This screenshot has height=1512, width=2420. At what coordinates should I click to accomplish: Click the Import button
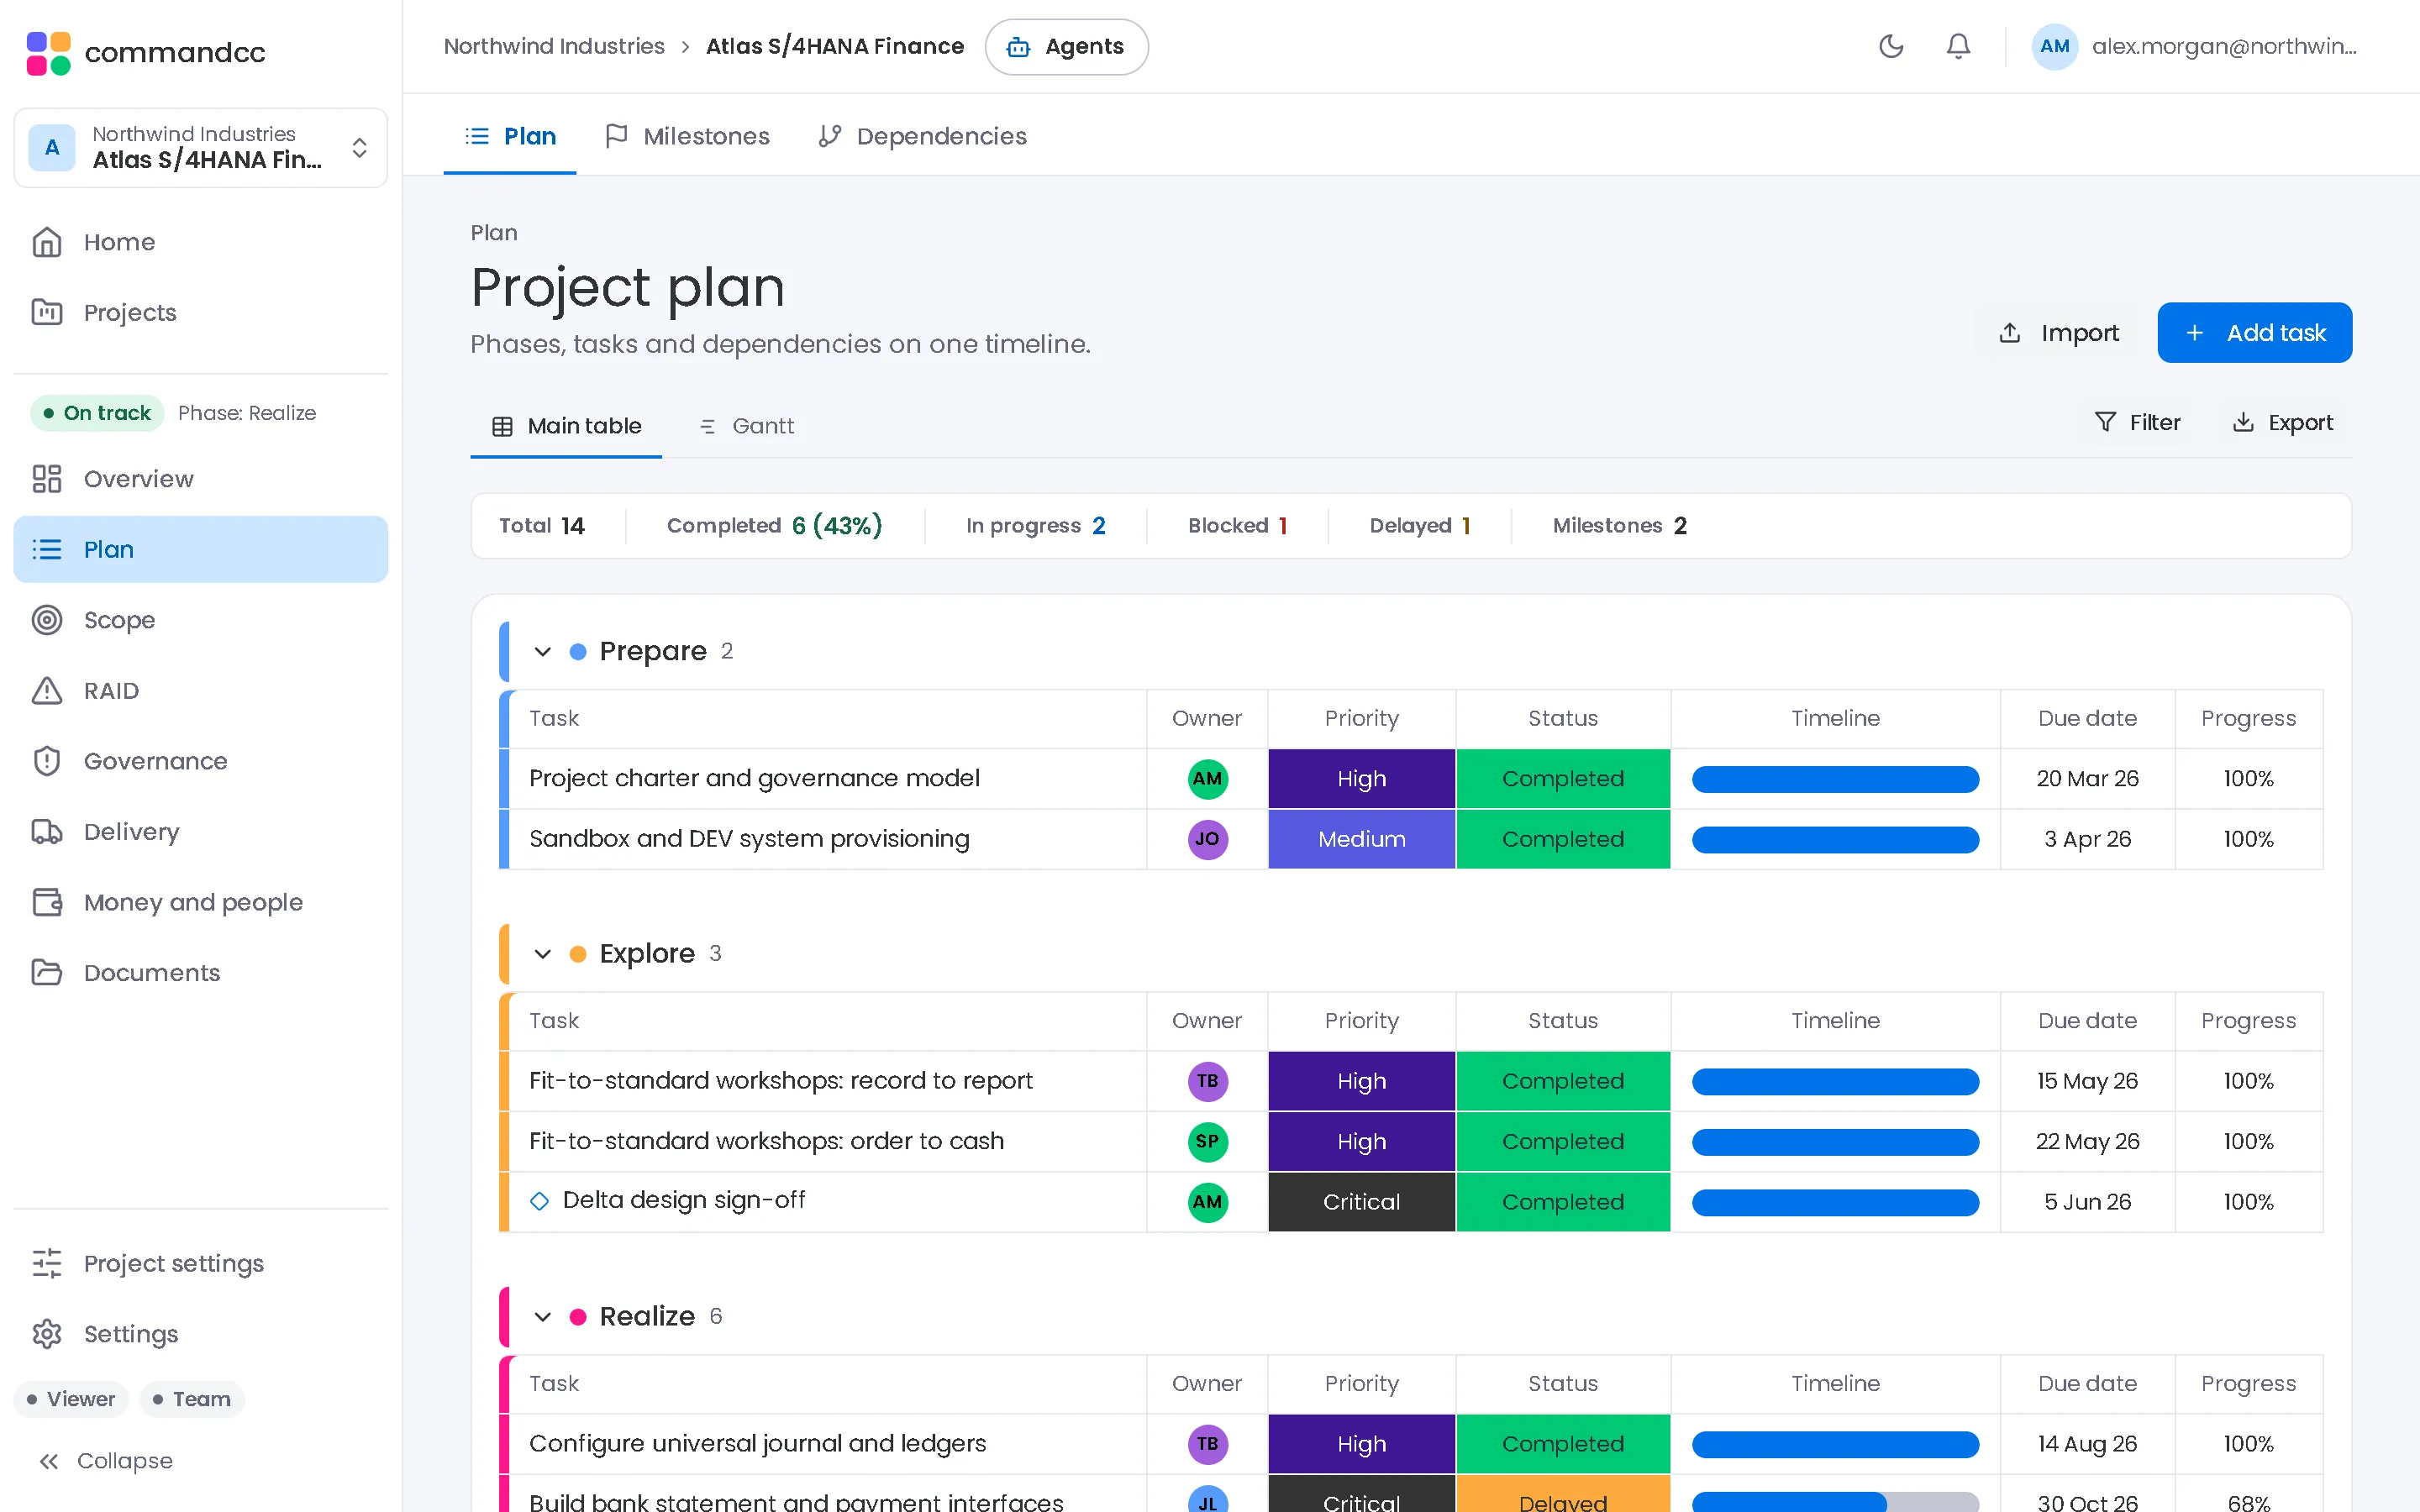2058,333
